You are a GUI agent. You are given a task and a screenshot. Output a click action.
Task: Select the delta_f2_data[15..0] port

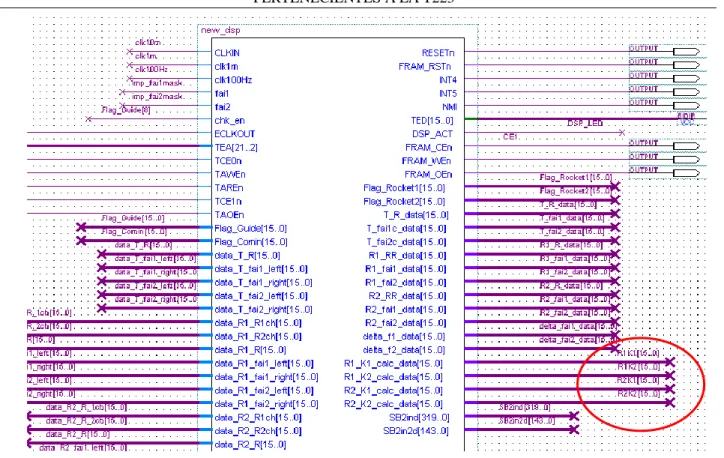pos(404,350)
